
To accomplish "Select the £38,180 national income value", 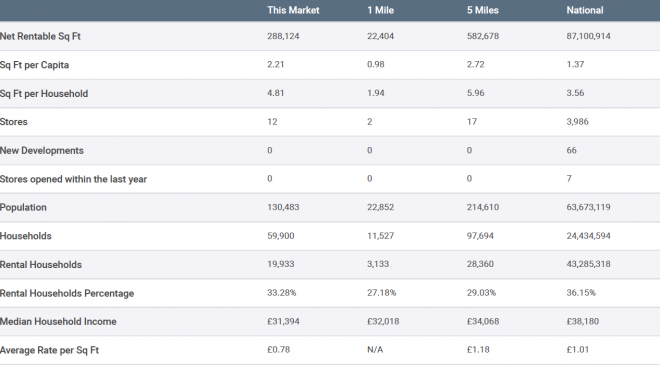I will 583,321.
